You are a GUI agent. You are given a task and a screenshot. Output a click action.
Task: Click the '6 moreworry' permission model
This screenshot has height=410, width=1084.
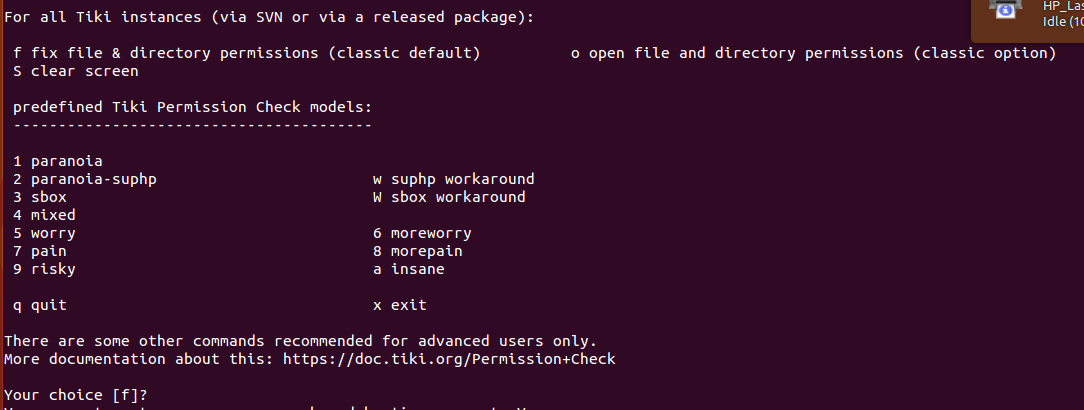pos(422,233)
